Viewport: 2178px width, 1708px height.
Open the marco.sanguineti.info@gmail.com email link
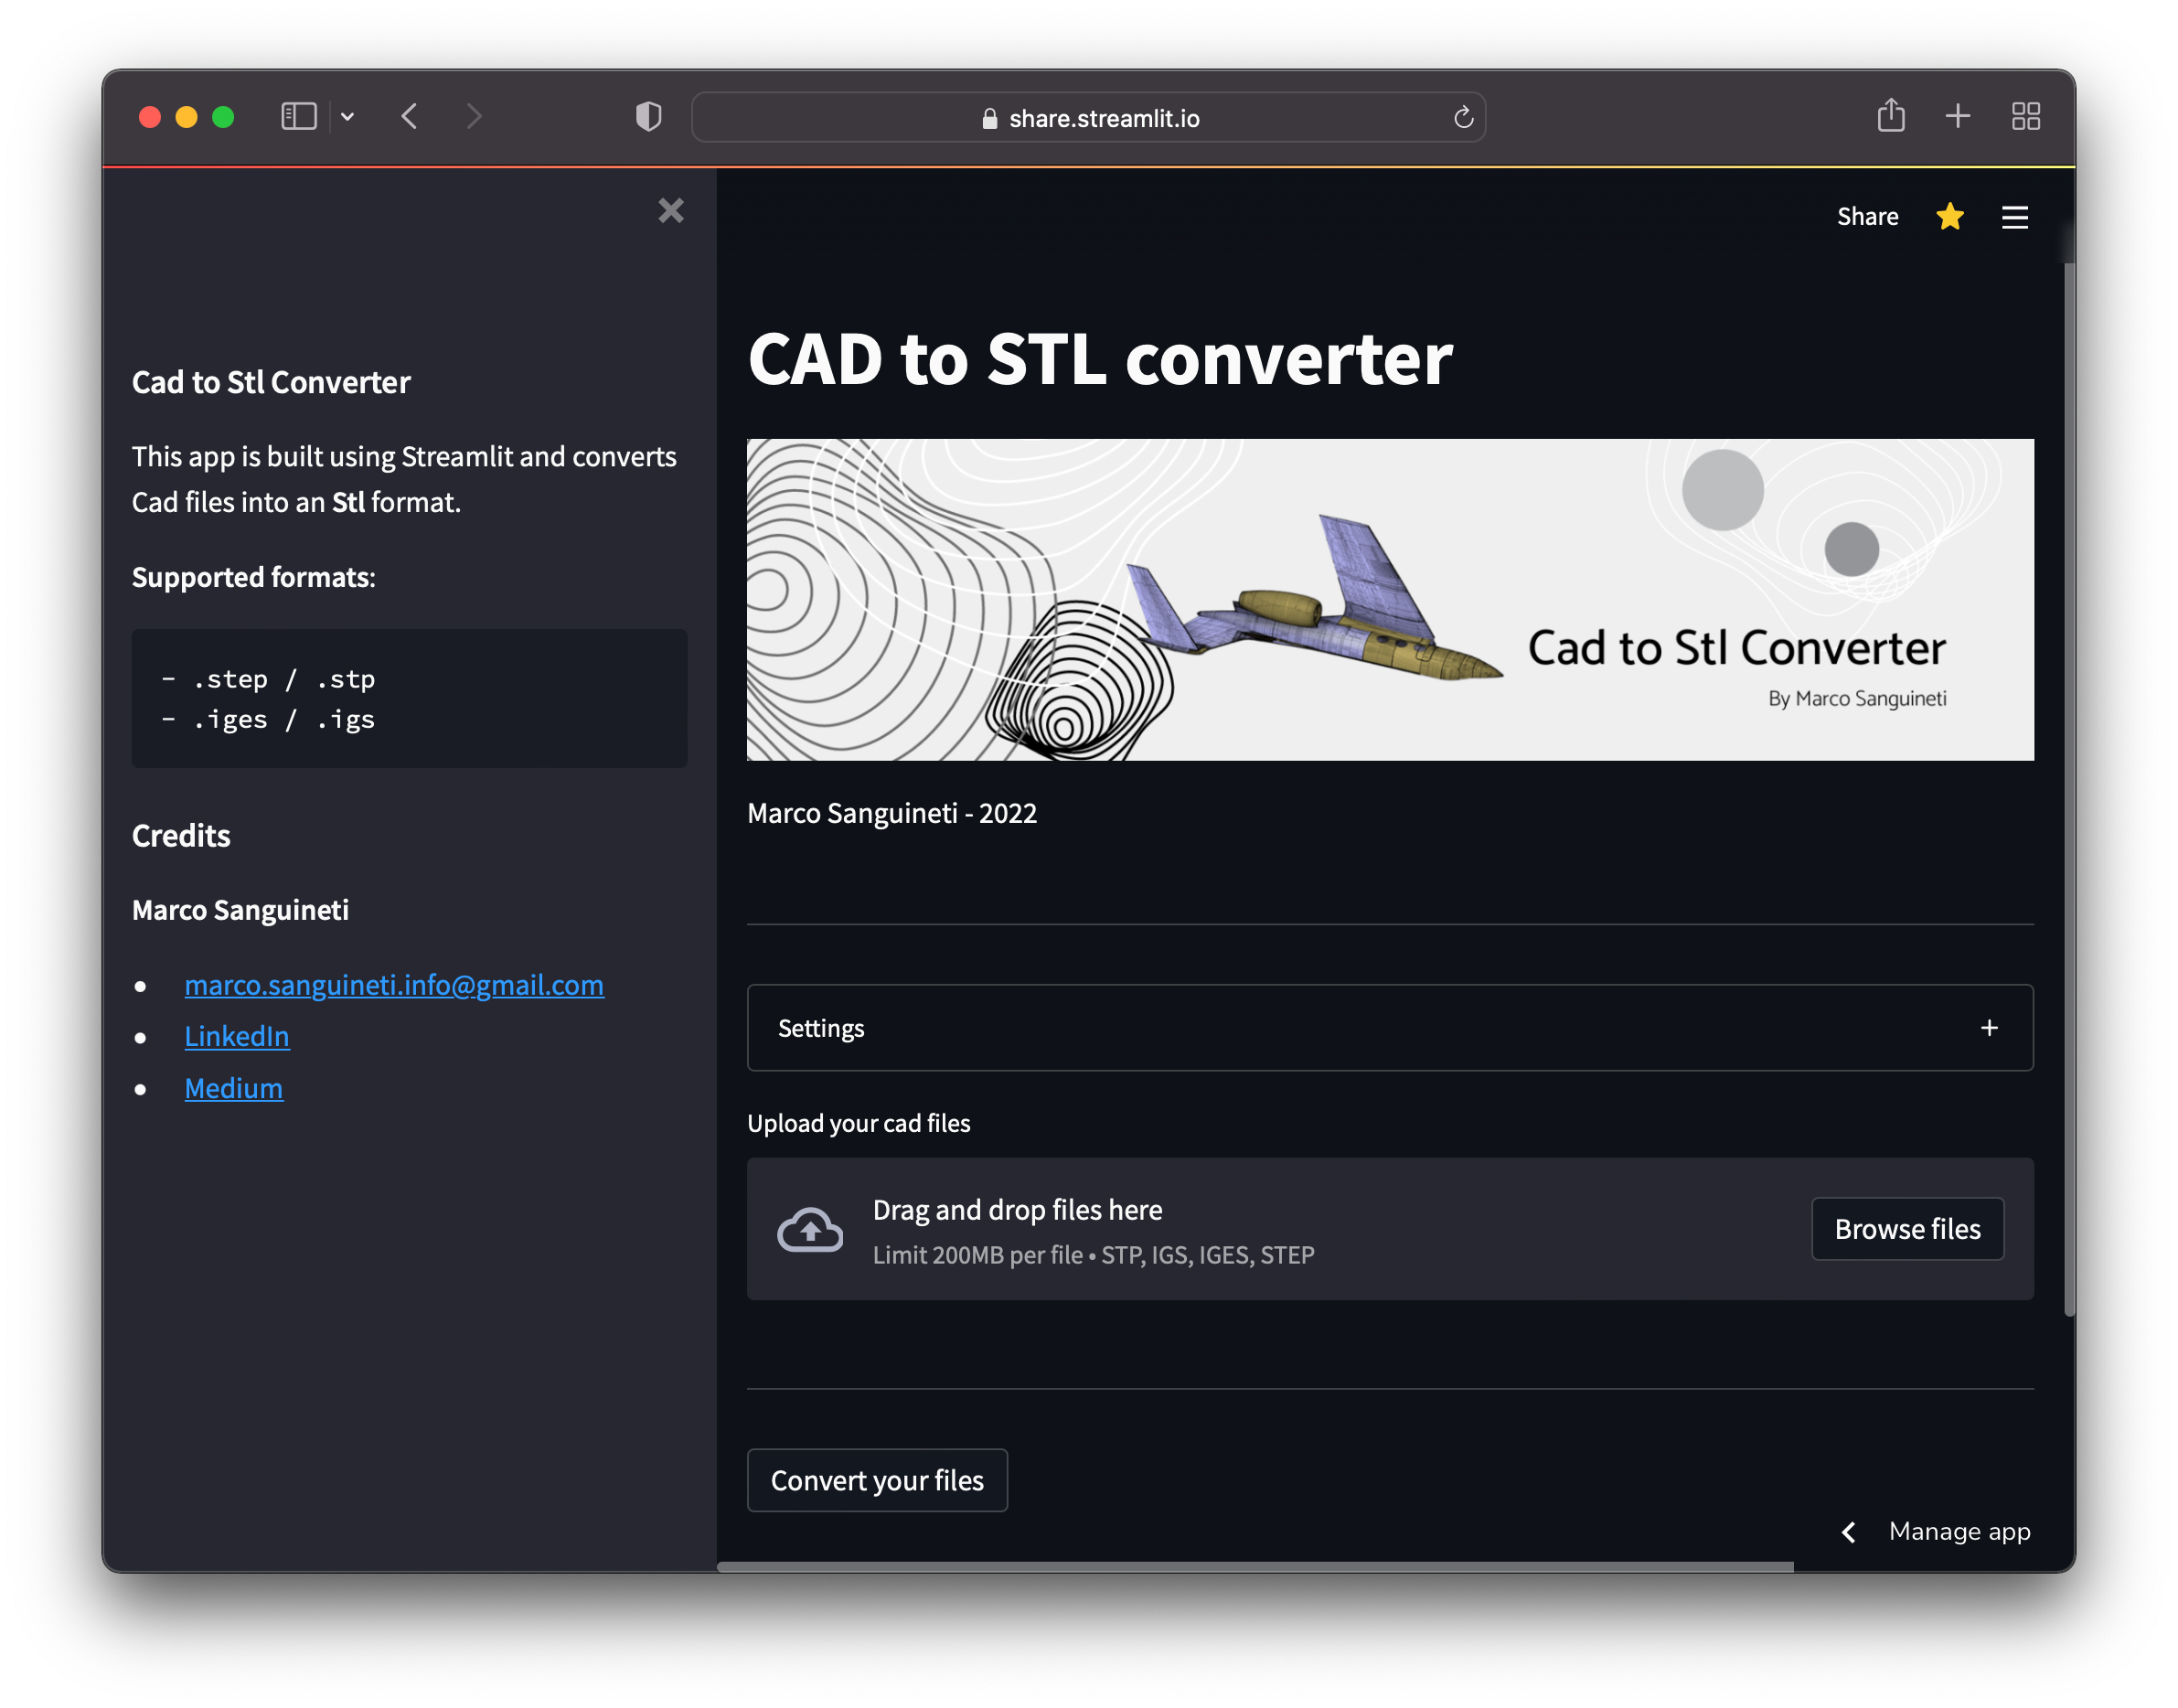point(394,985)
